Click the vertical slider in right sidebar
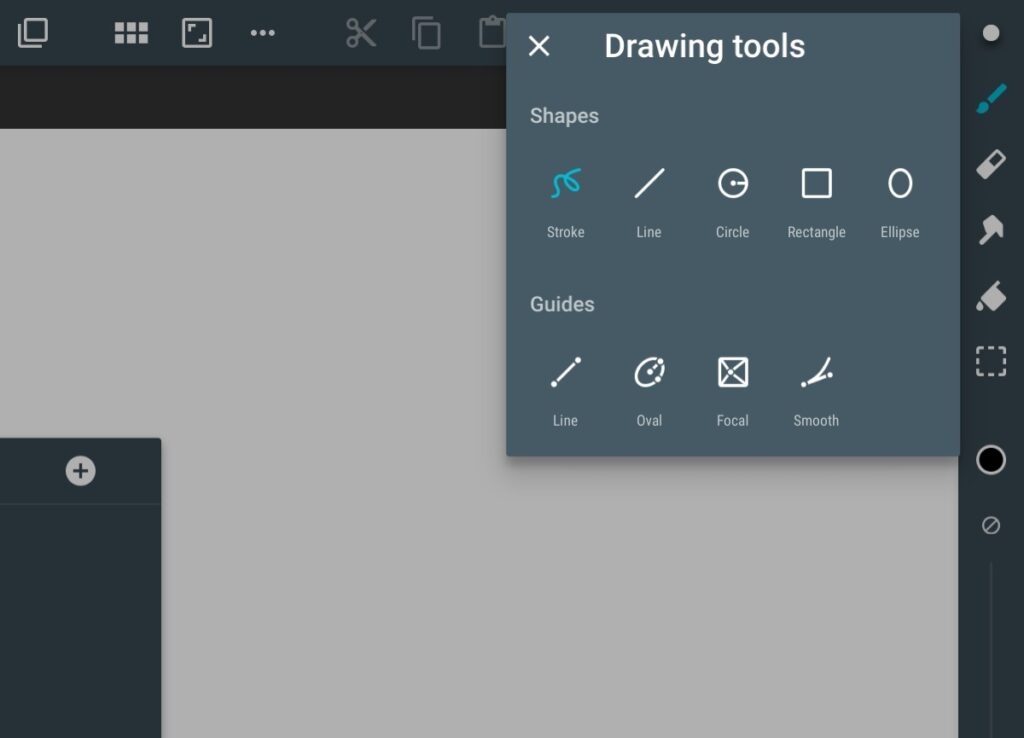 click(x=991, y=650)
